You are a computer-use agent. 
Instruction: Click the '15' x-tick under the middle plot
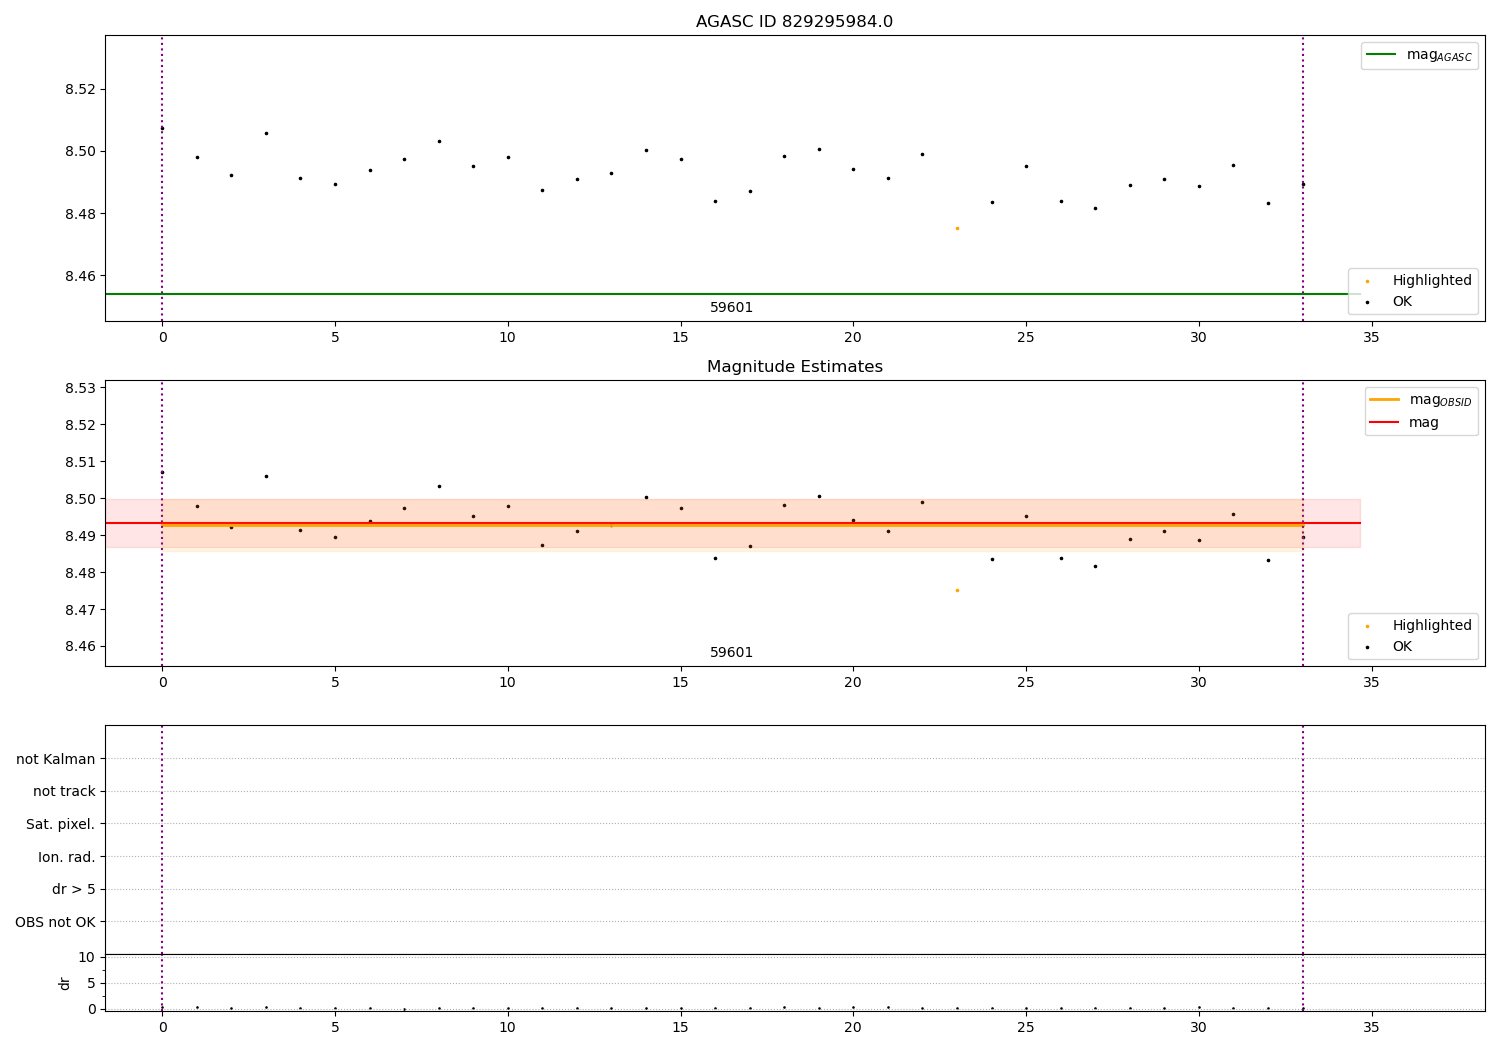coord(681,682)
